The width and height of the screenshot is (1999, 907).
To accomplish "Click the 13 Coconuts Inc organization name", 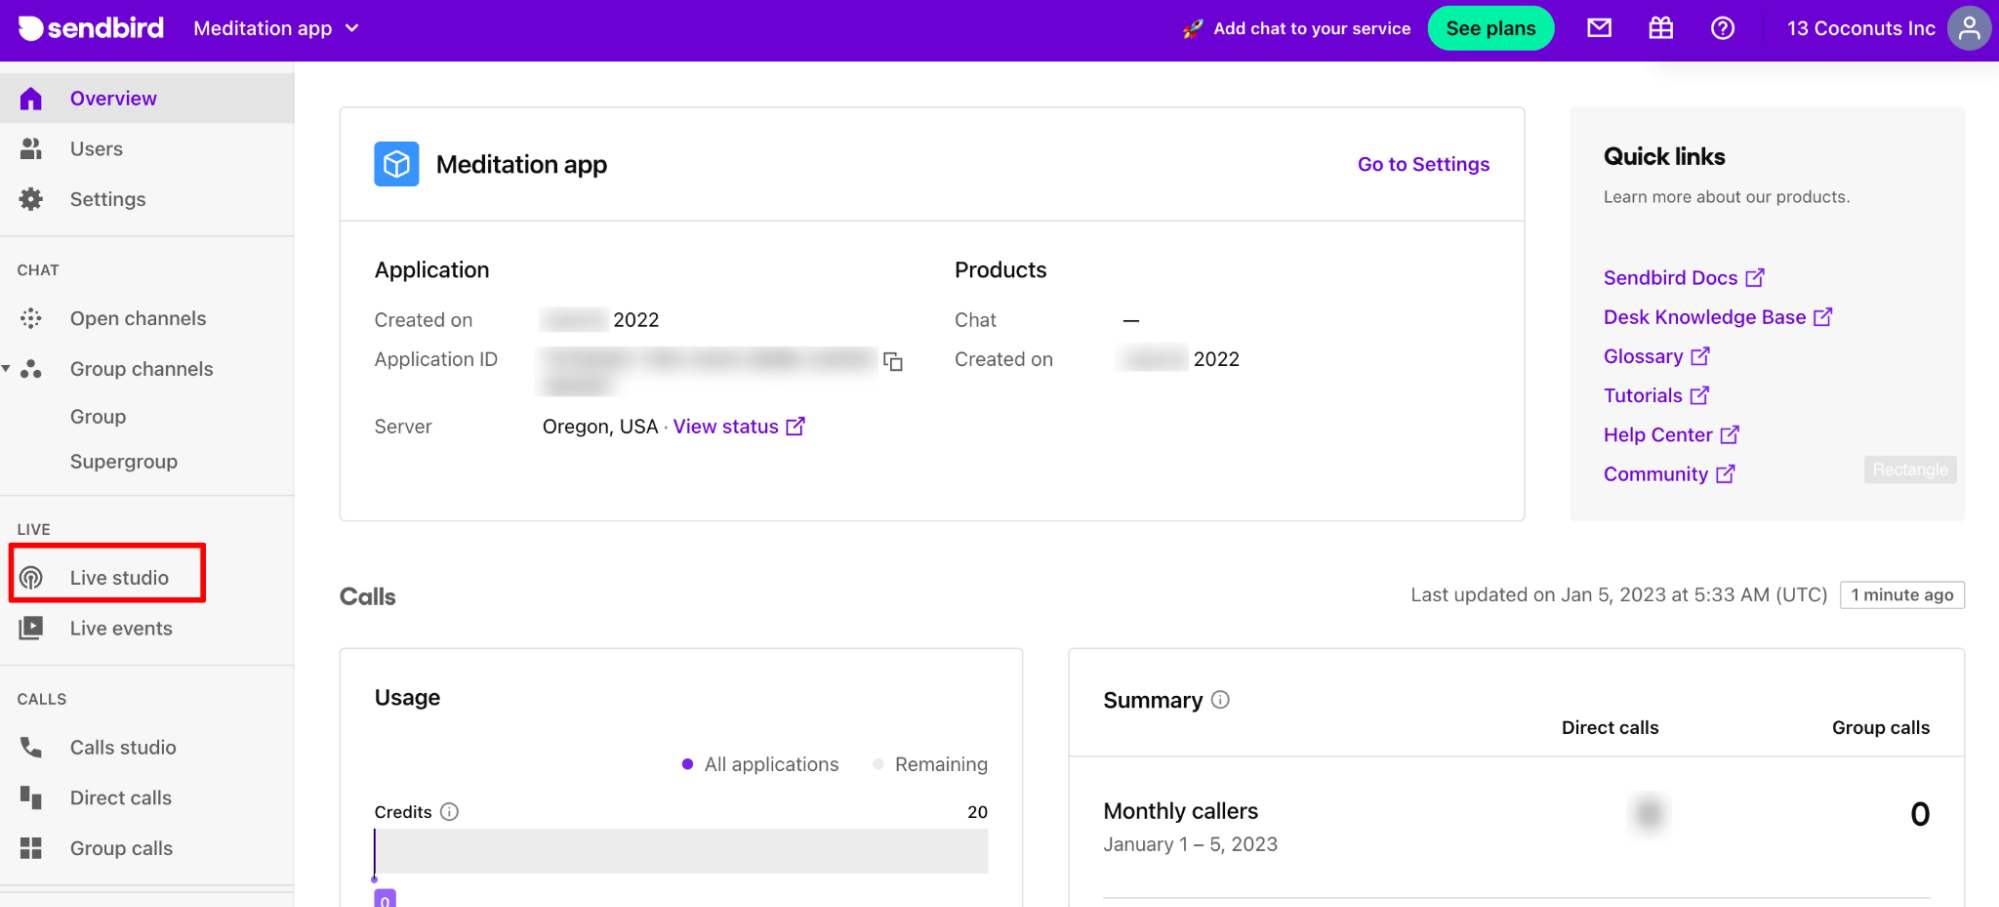I will pos(1861,28).
